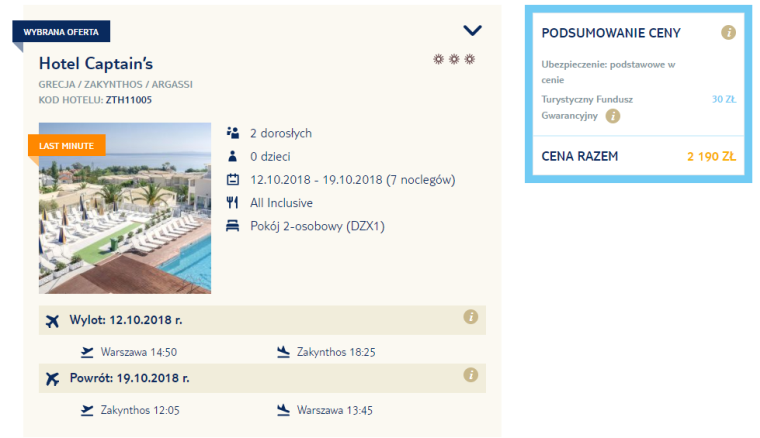The height and width of the screenshot is (438, 760).
Task: Click the Powrót: 19.10.2018 r. header
Action: (129, 379)
